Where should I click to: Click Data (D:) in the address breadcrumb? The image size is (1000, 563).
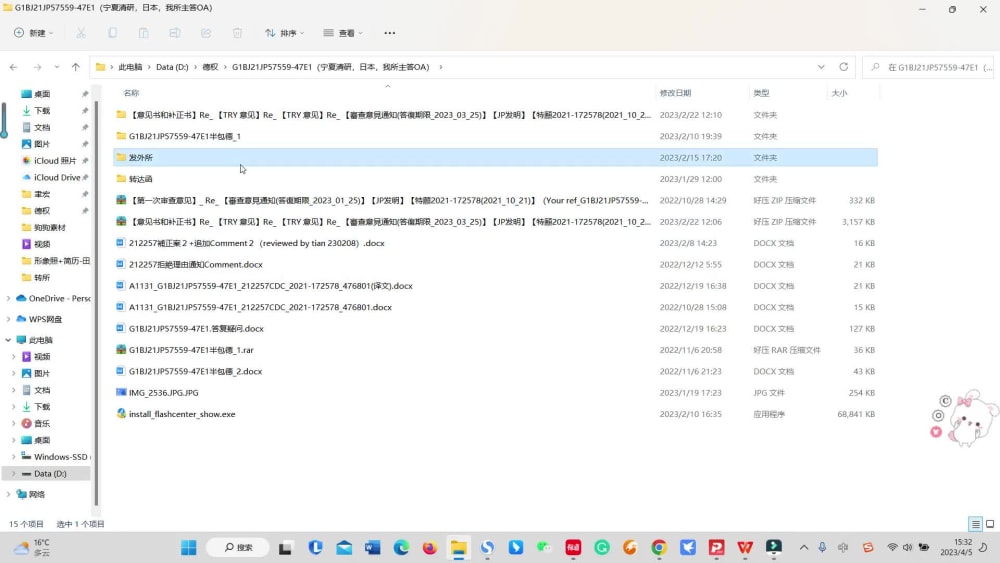(172, 67)
